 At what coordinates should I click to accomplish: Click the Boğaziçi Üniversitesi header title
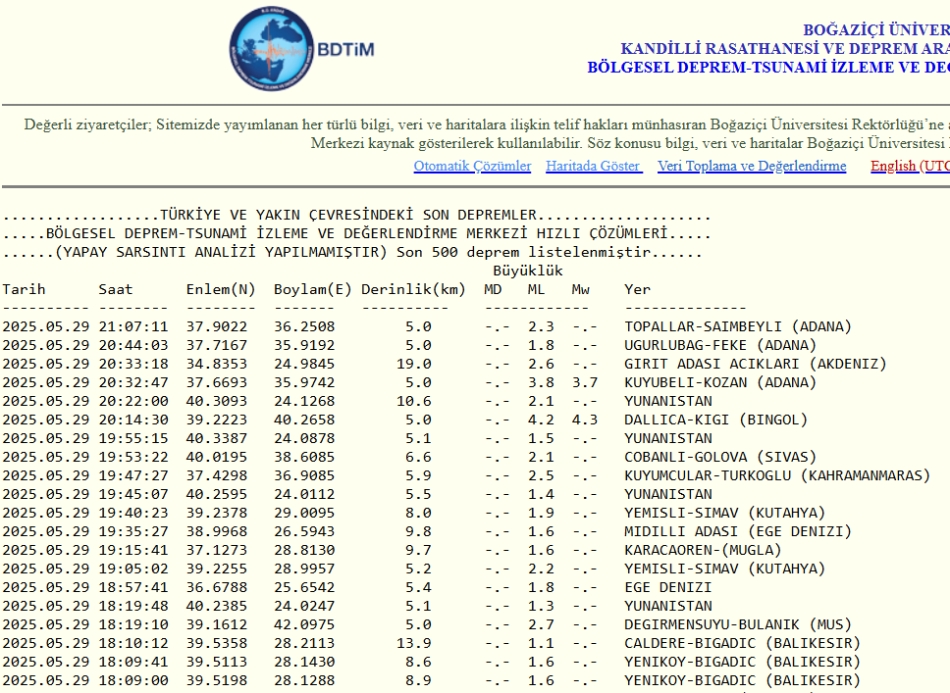880,31
